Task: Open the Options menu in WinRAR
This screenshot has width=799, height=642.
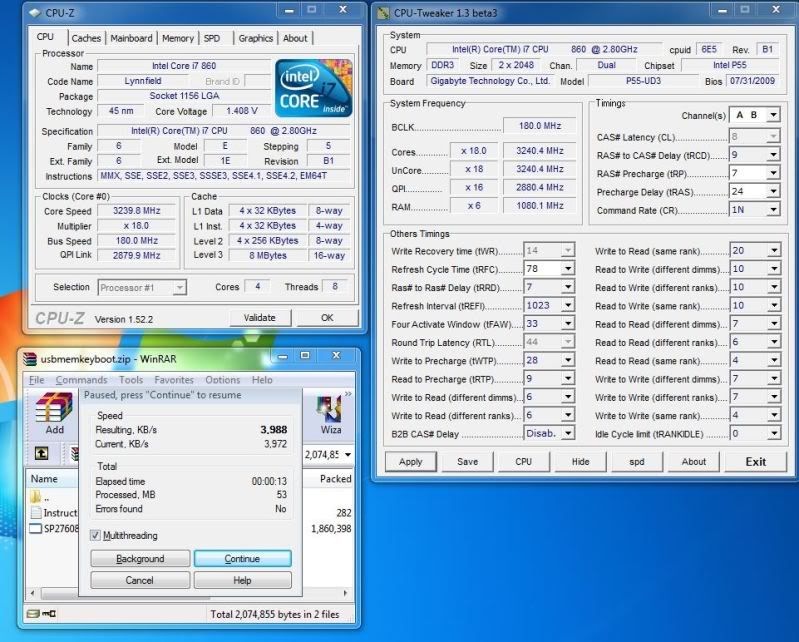Action: click(x=223, y=380)
